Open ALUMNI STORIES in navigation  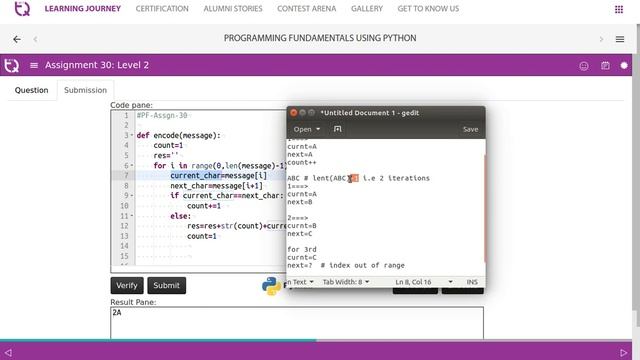click(x=233, y=9)
